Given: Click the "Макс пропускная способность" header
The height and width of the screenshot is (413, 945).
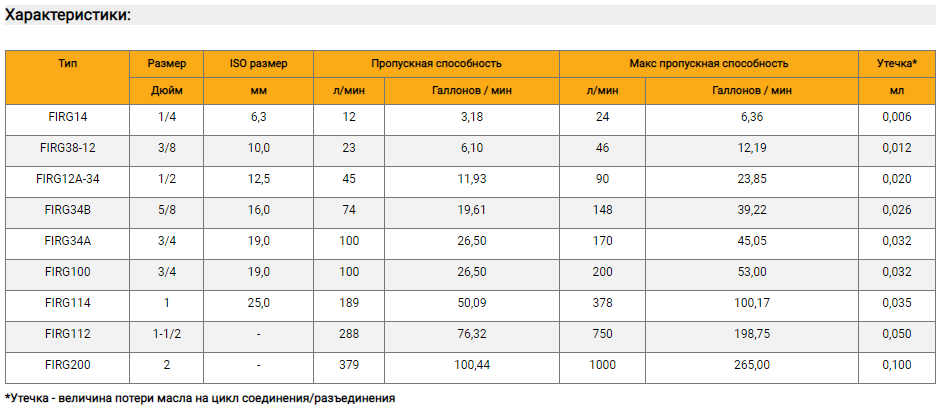Looking at the screenshot, I should pyautogui.click(x=709, y=63).
